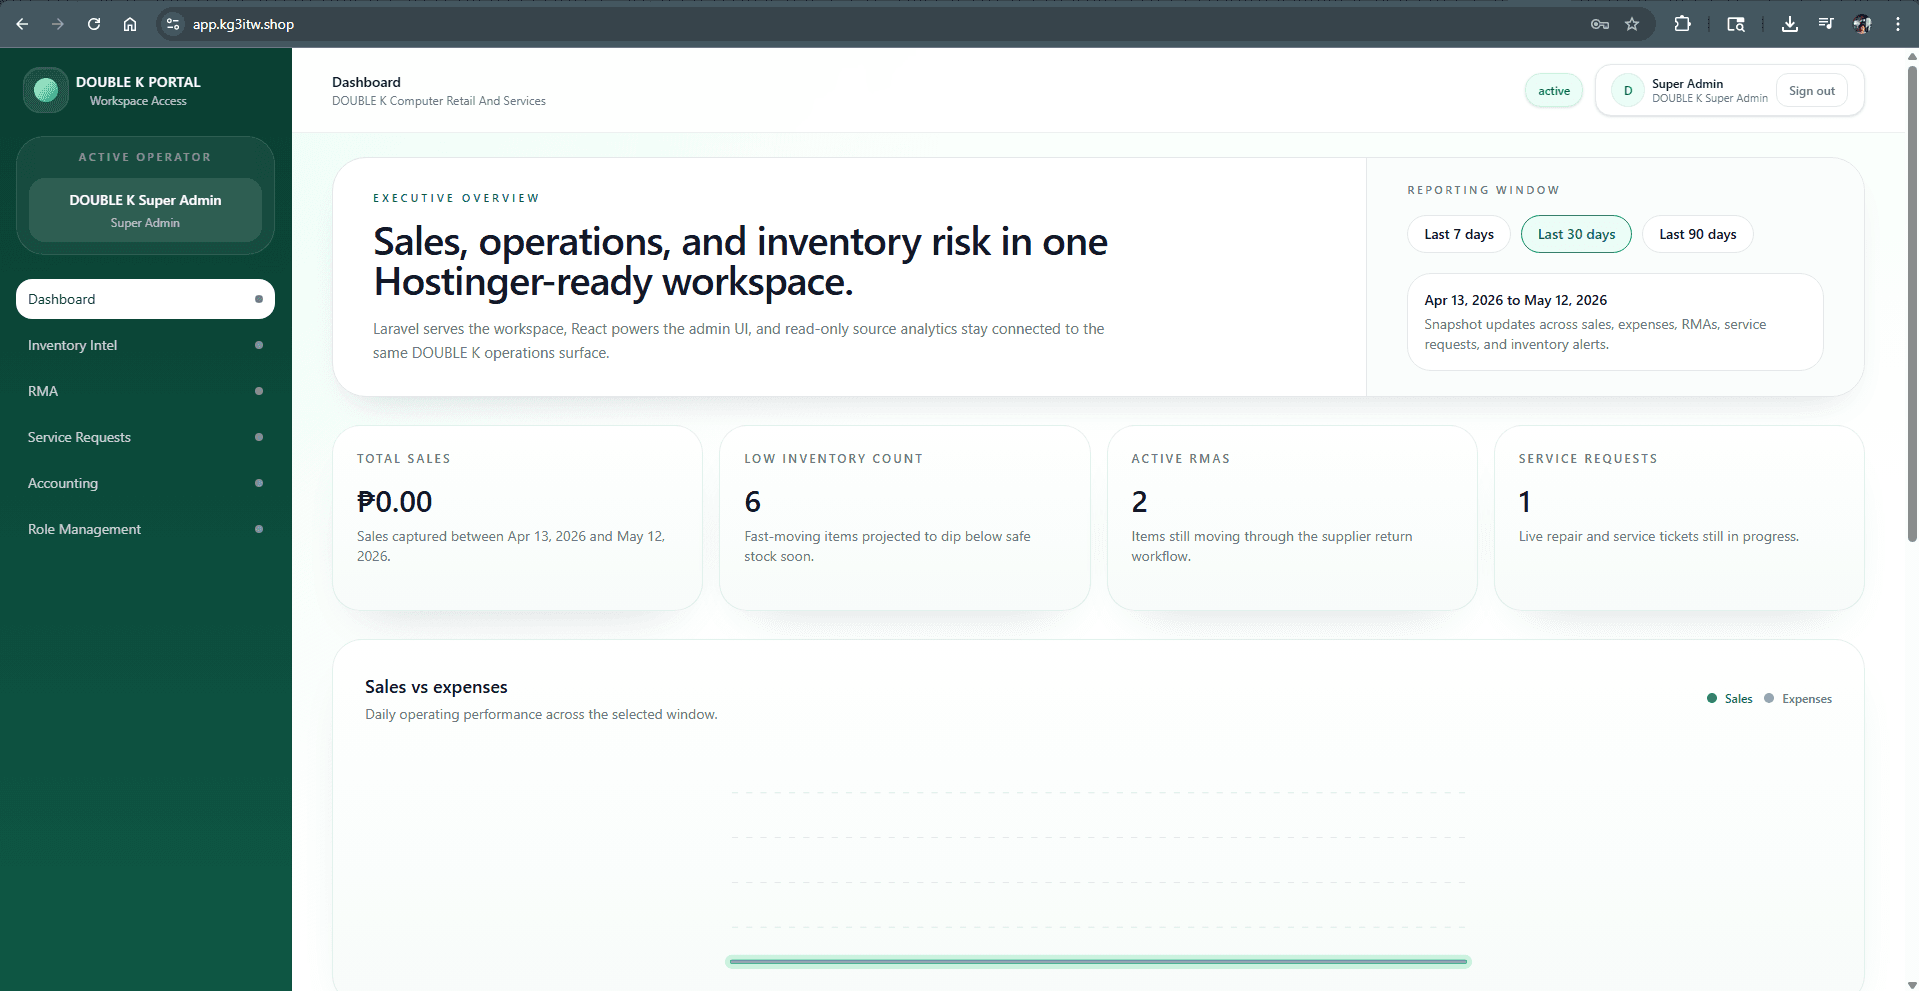Open the browser home page

pyautogui.click(x=130, y=24)
